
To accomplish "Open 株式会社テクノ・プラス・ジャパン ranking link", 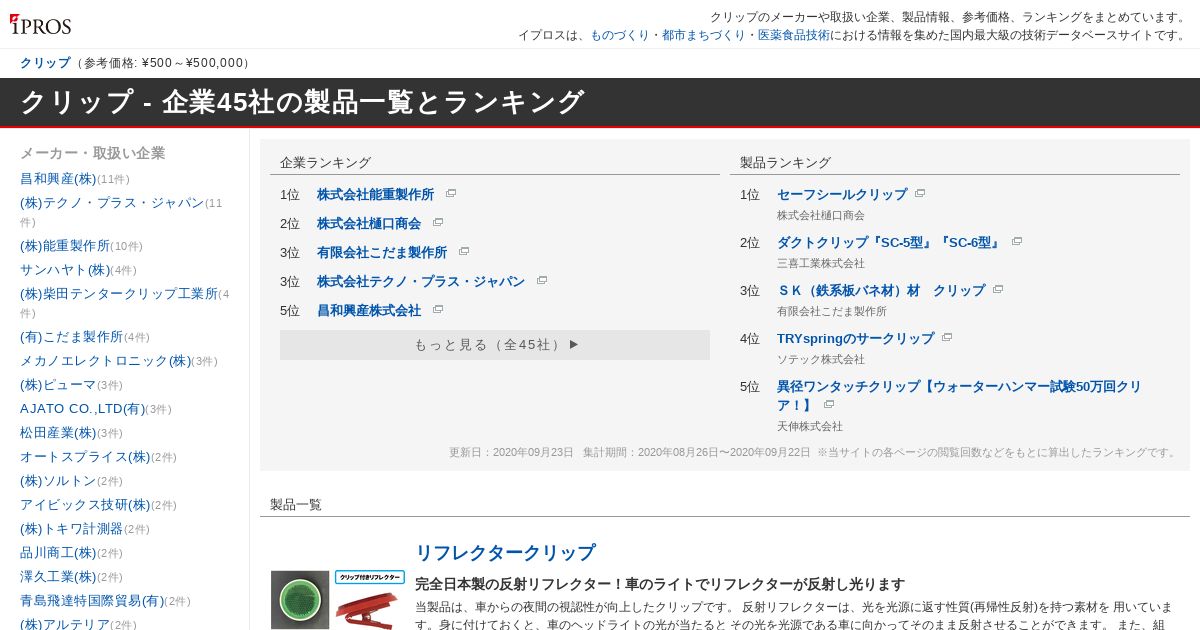I will click(x=421, y=282).
